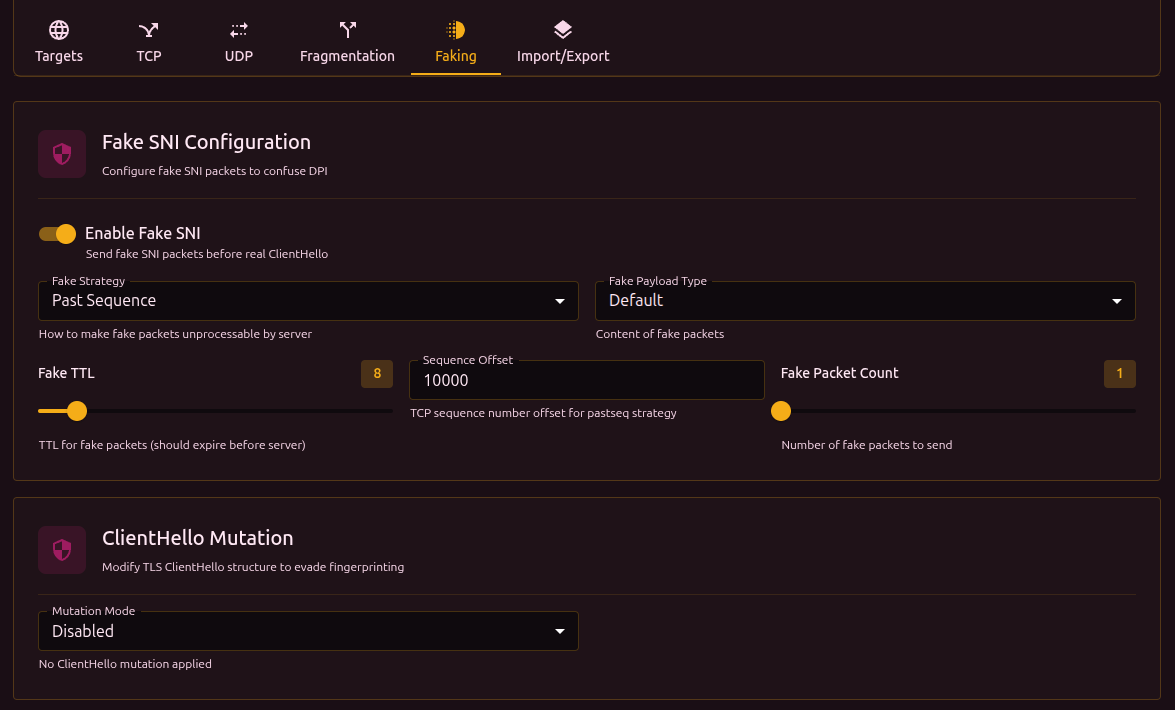Click the TCP merge-arrows icon
This screenshot has width=1175, height=710.
tap(149, 30)
